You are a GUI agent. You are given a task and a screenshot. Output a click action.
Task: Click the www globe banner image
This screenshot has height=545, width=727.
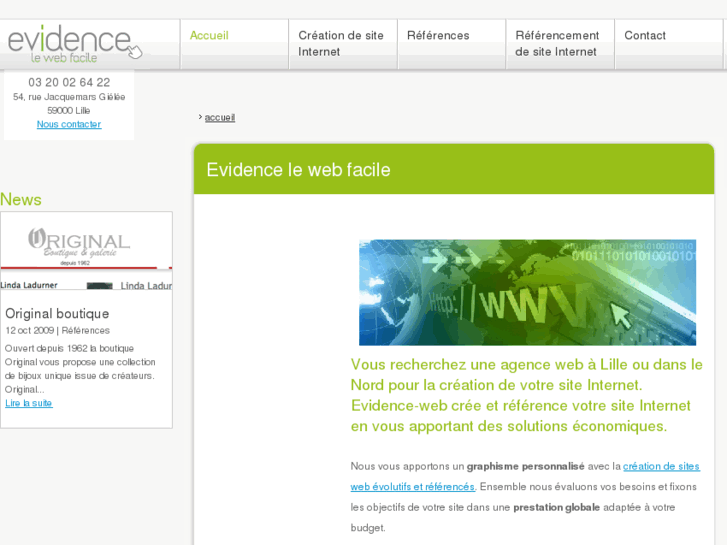point(527,292)
